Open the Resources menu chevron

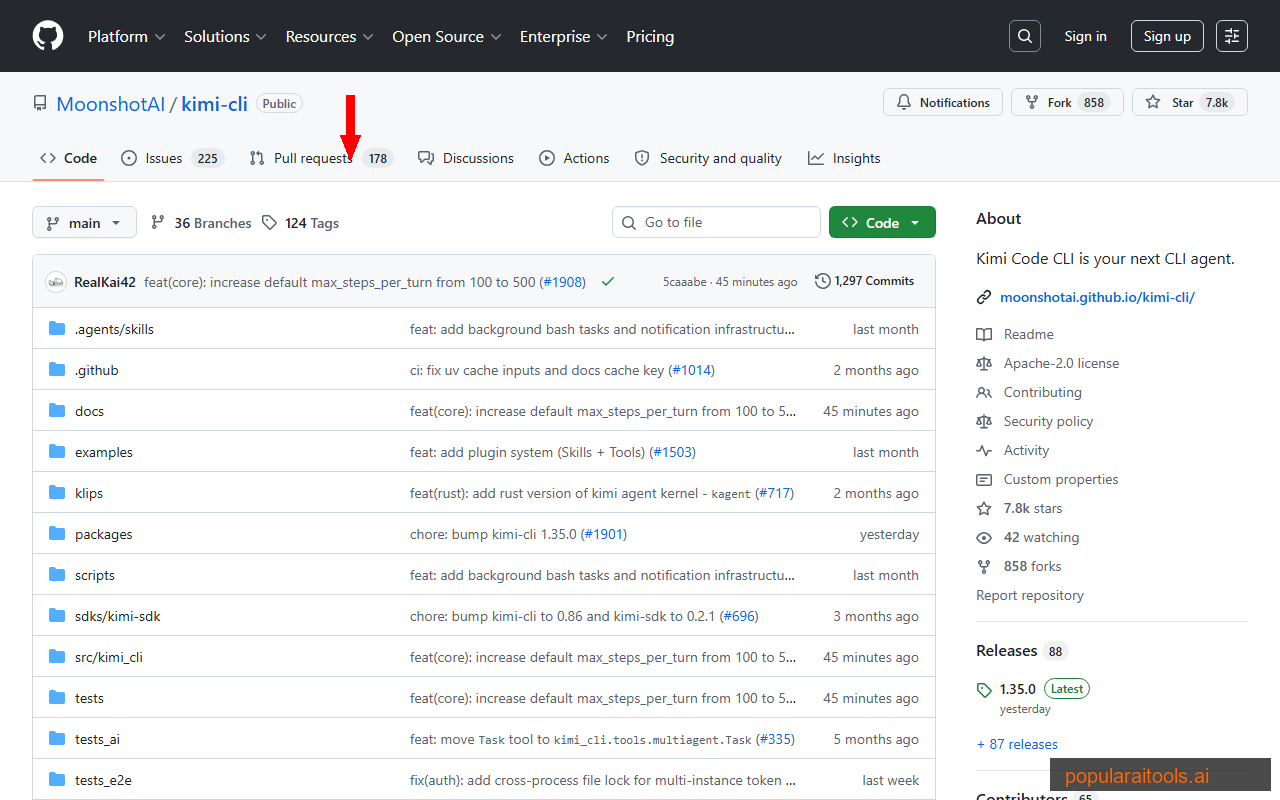click(367, 37)
